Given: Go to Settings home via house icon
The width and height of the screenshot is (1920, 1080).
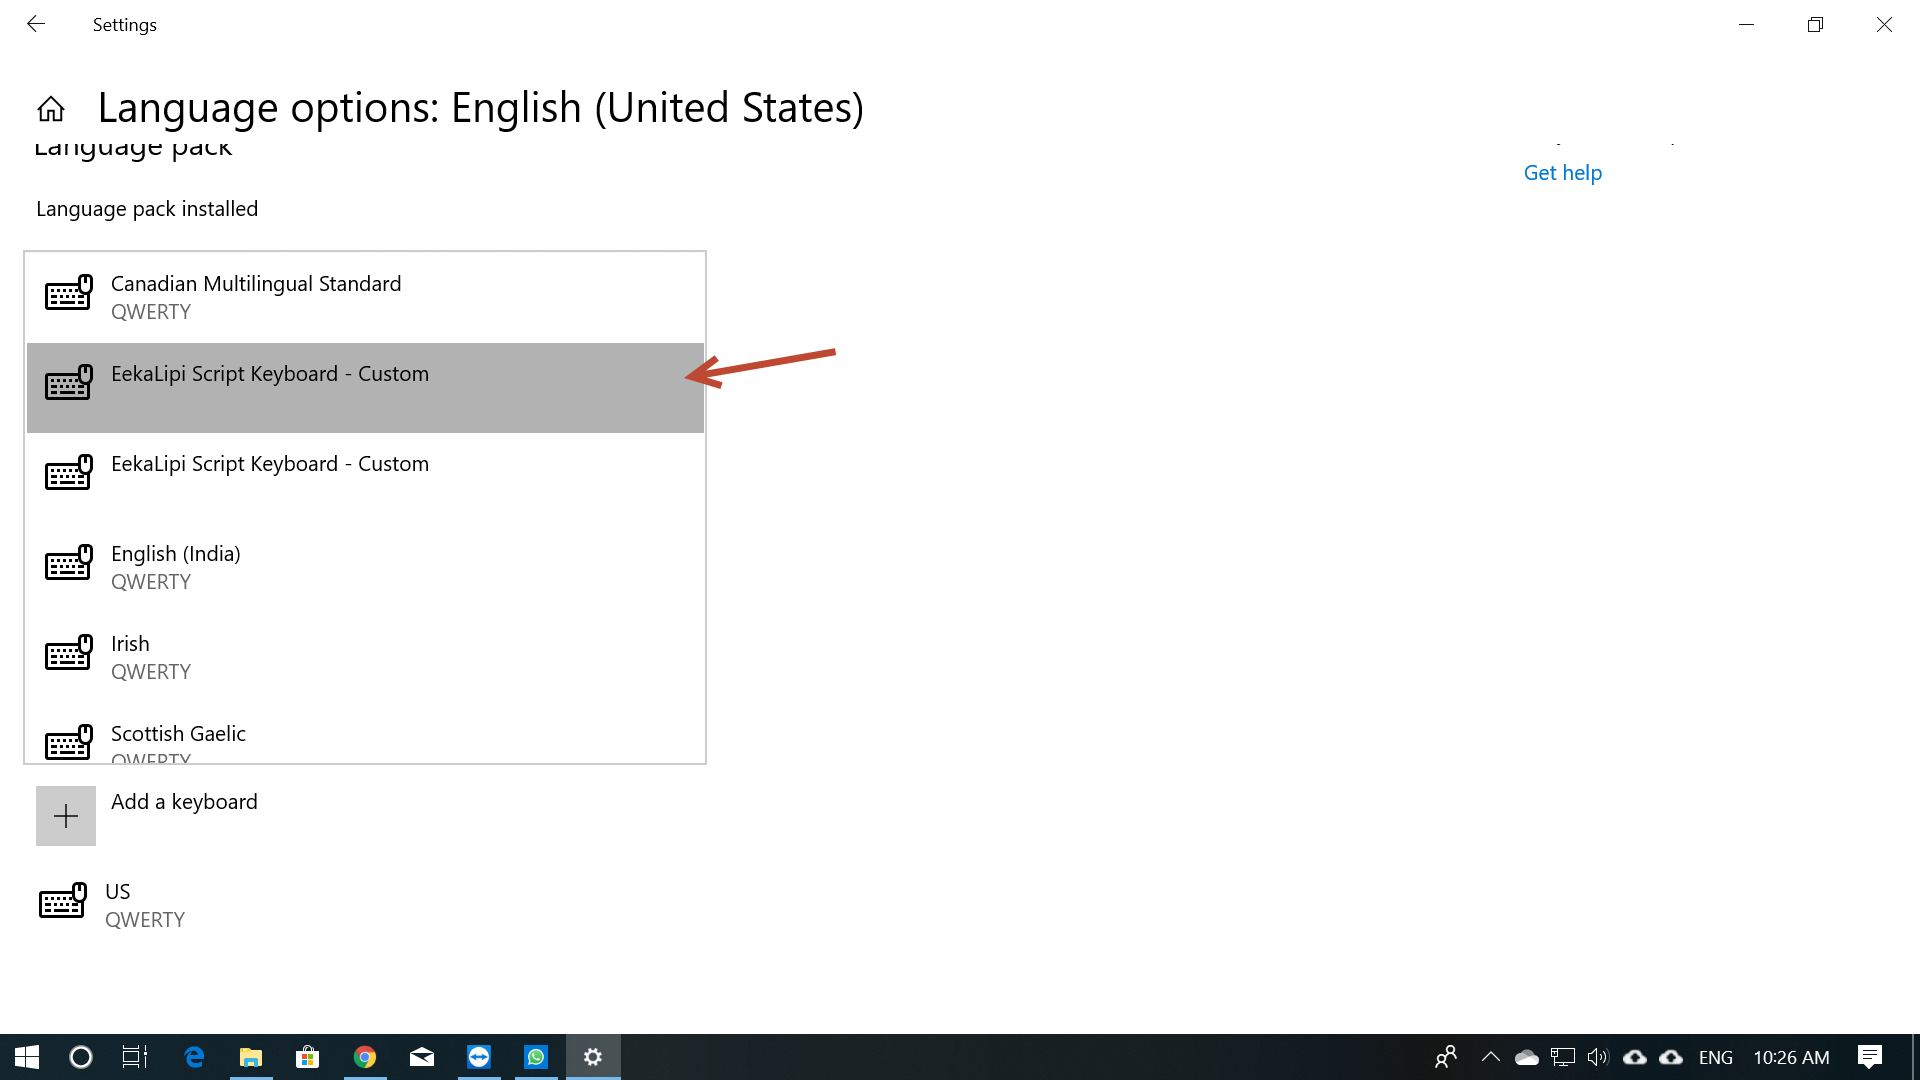Looking at the screenshot, I should [51, 108].
